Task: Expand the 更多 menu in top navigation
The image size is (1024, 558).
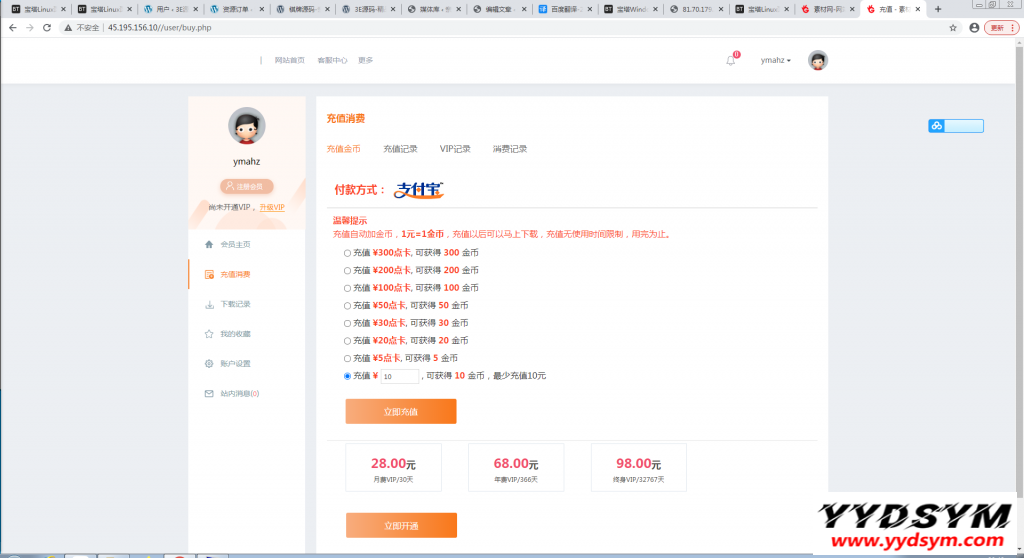Action: [x=365, y=60]
